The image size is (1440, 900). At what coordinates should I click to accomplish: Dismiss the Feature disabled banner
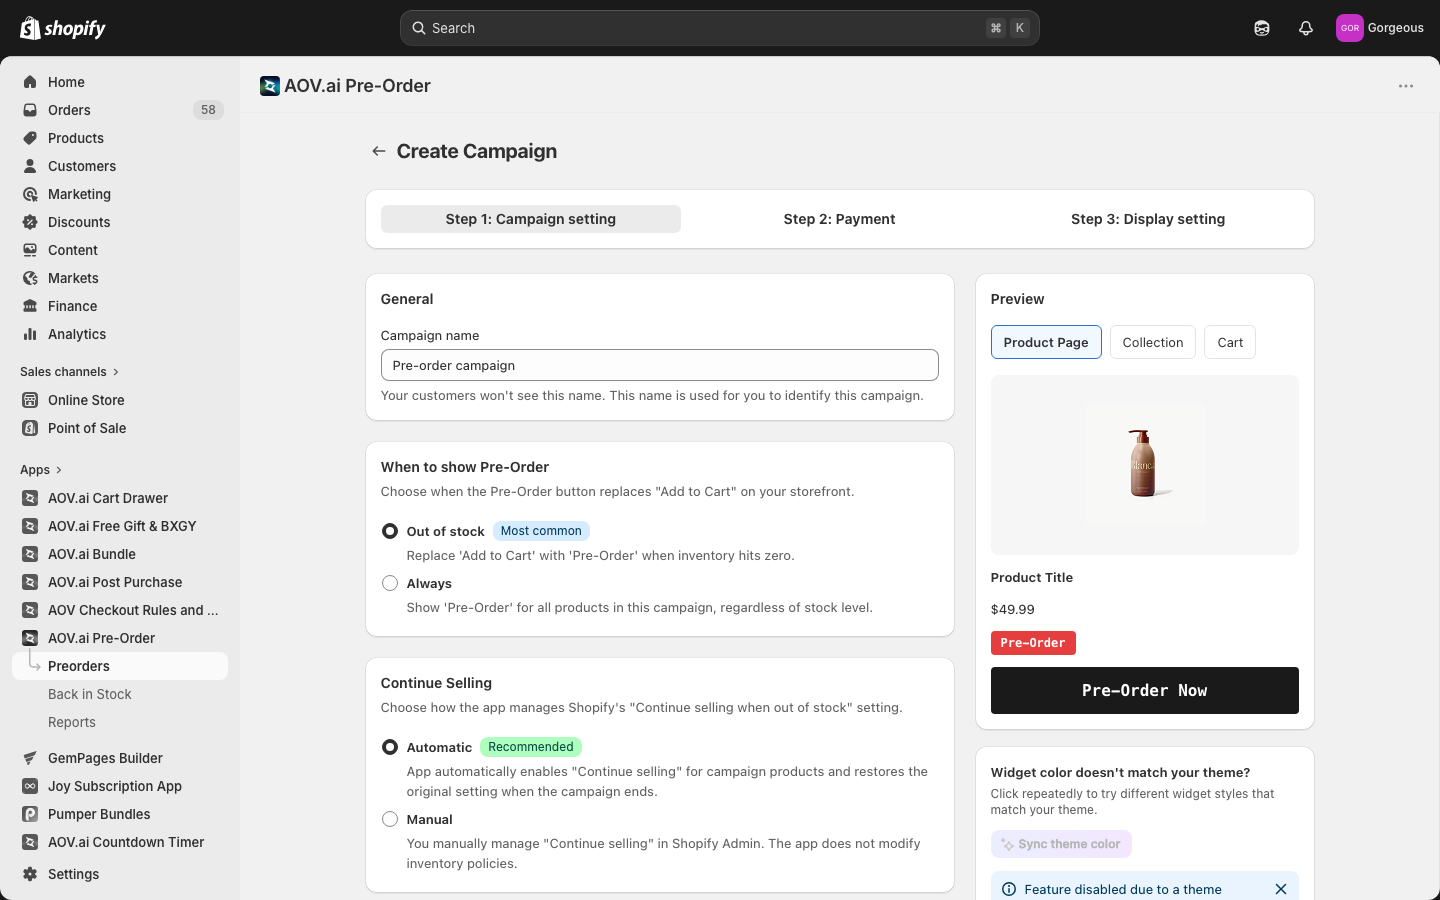tap(1281, 889)
